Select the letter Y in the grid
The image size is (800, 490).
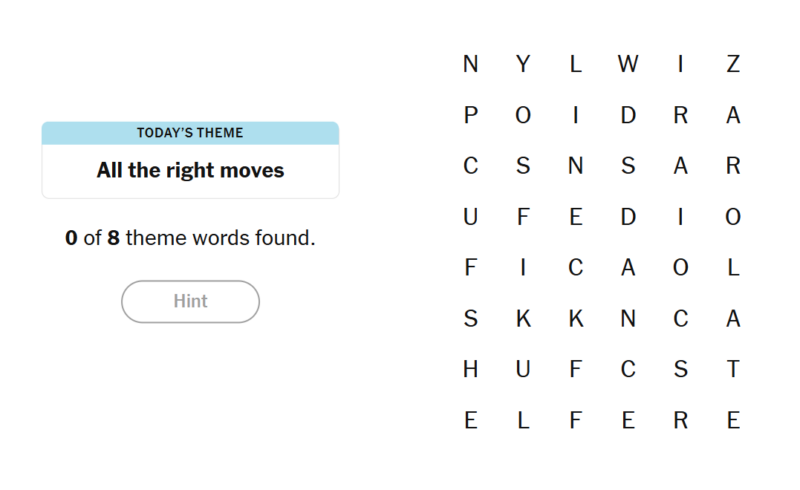click(523, 64)
